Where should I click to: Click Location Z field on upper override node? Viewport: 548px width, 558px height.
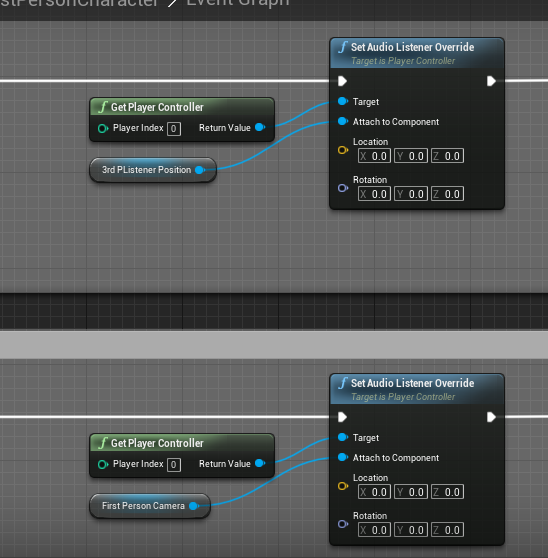point(447,156)
